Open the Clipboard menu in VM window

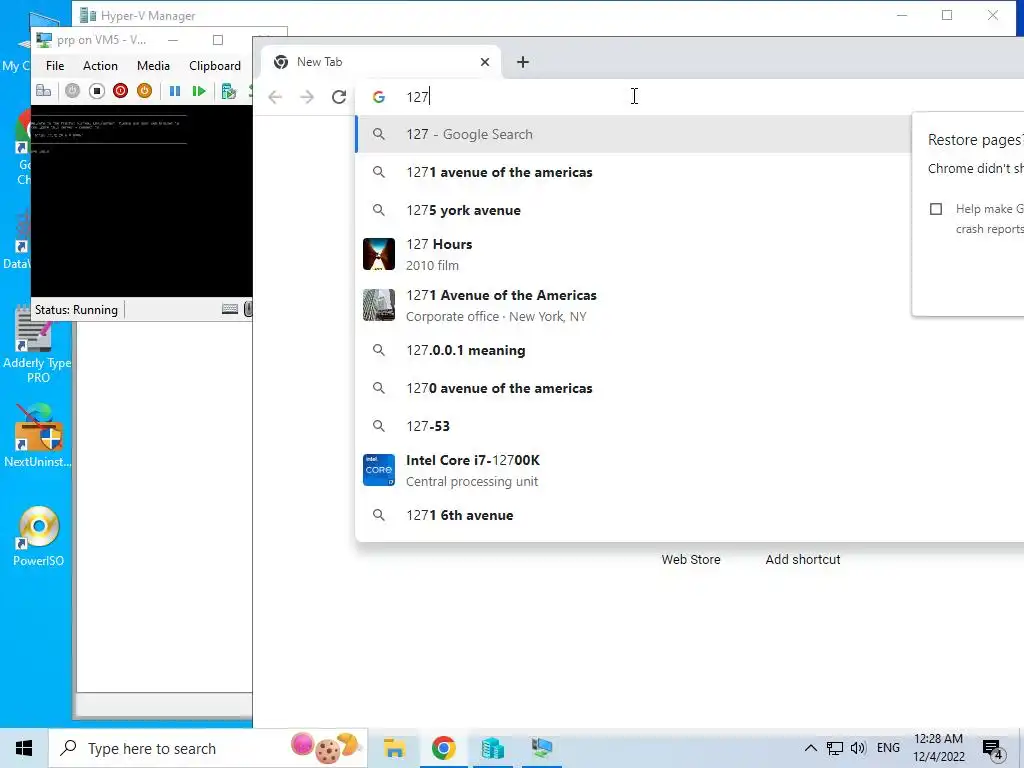(215, 65)
